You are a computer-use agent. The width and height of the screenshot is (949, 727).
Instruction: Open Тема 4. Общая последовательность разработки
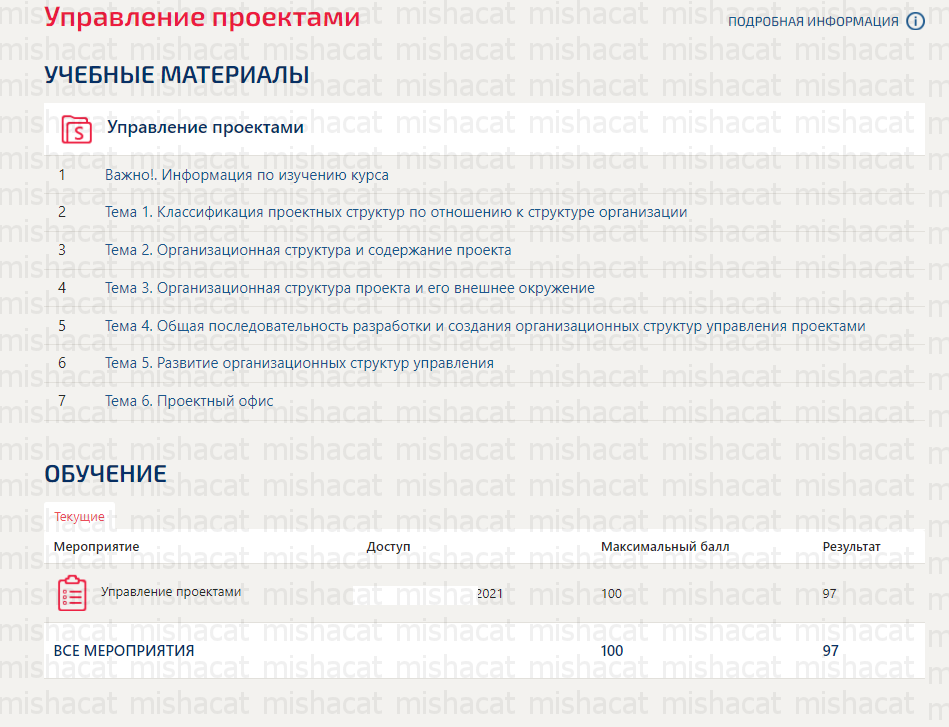(485, 326)
